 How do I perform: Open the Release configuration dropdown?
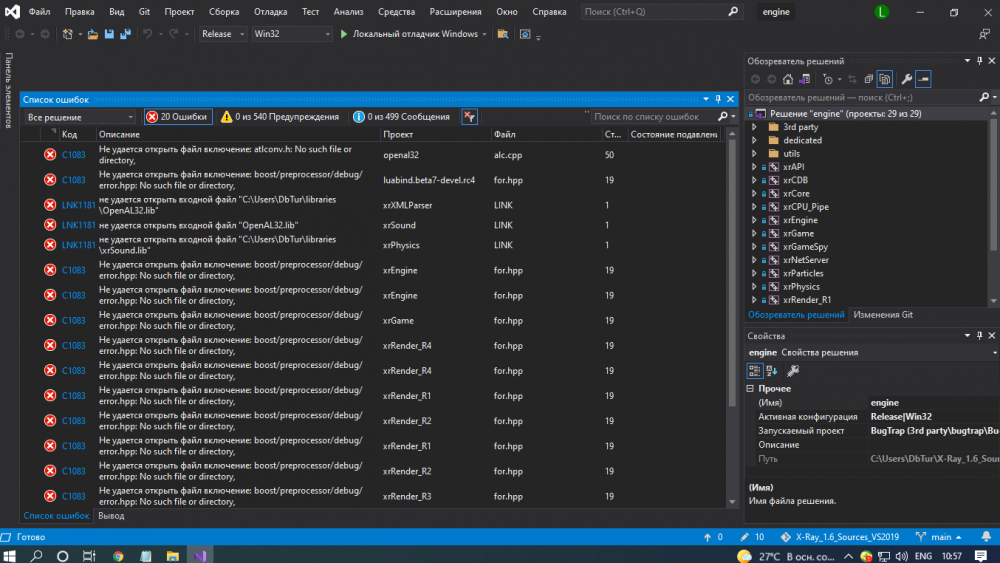click(x=222, y=34)
